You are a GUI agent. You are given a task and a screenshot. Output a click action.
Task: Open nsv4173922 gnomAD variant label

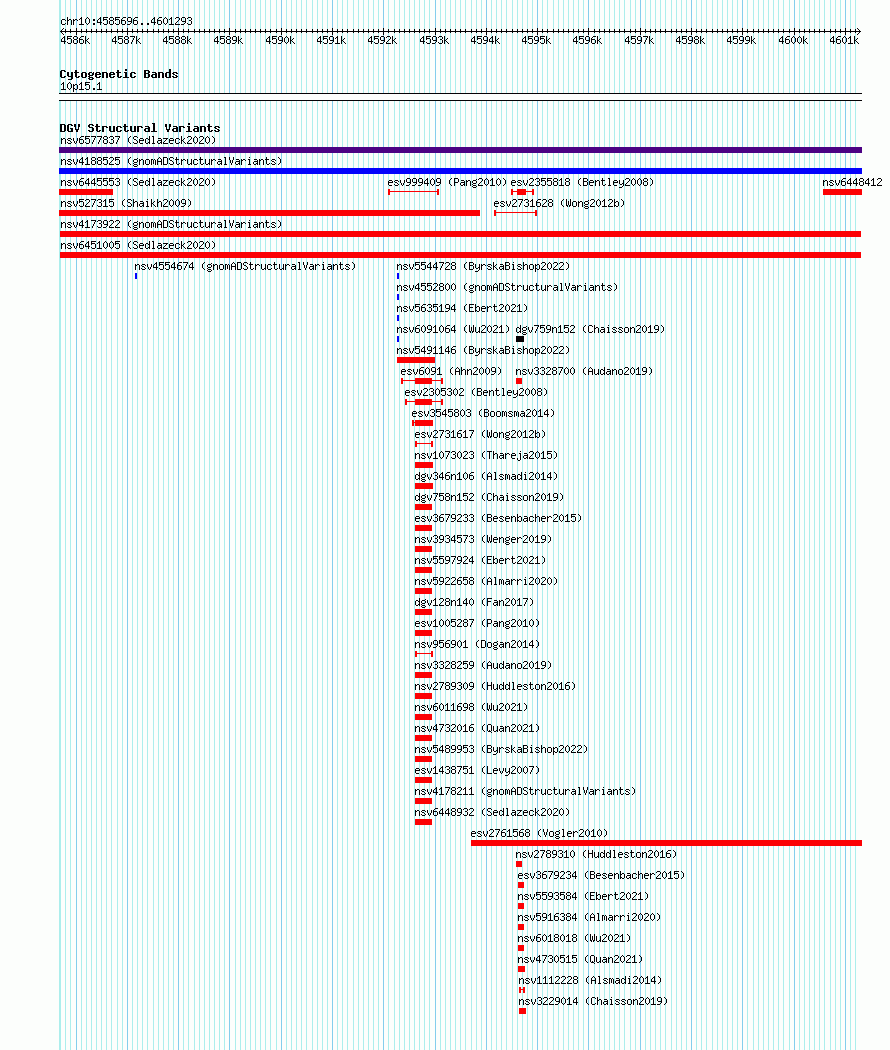click(x=171, y=224)
